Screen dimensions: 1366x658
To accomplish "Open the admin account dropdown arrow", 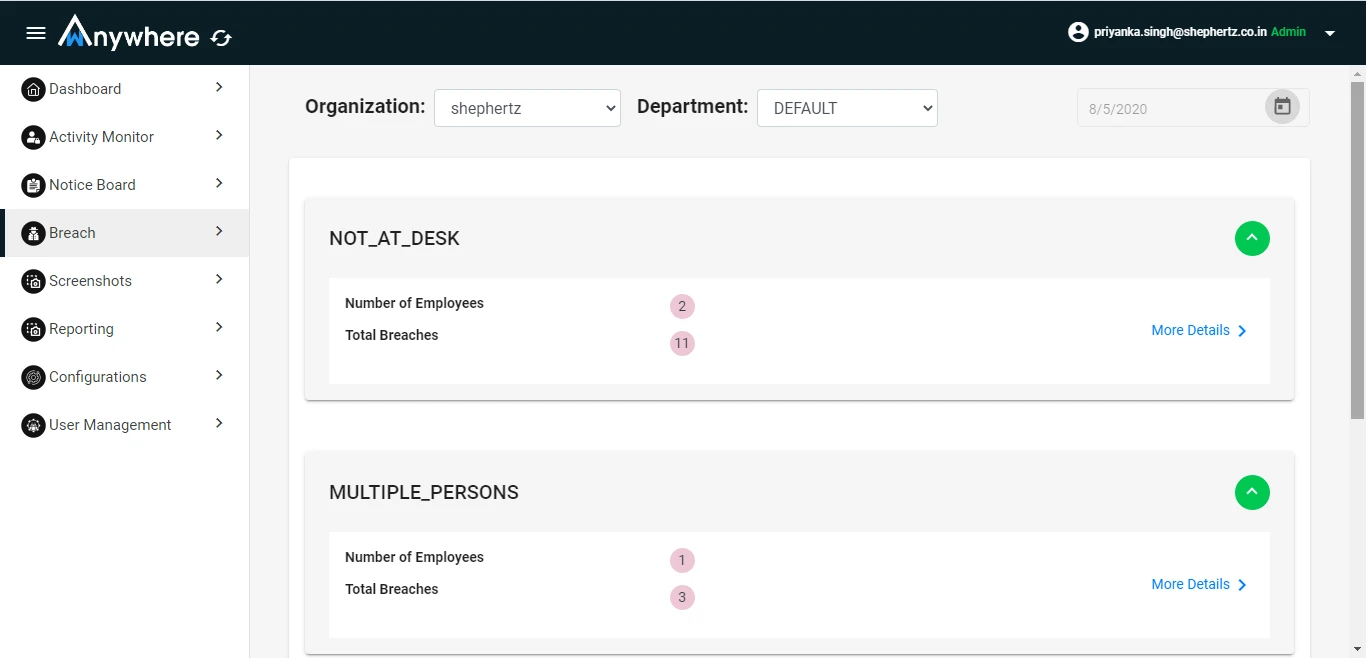I will pos(1330,33).
